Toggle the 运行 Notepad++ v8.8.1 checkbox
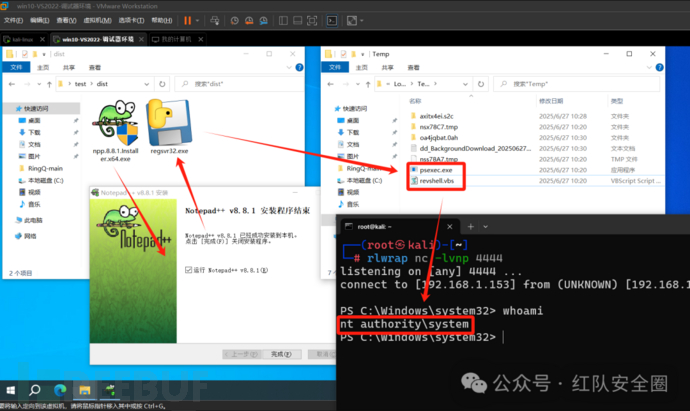Screen dimensions: 690x411 [x=188, y=270]
